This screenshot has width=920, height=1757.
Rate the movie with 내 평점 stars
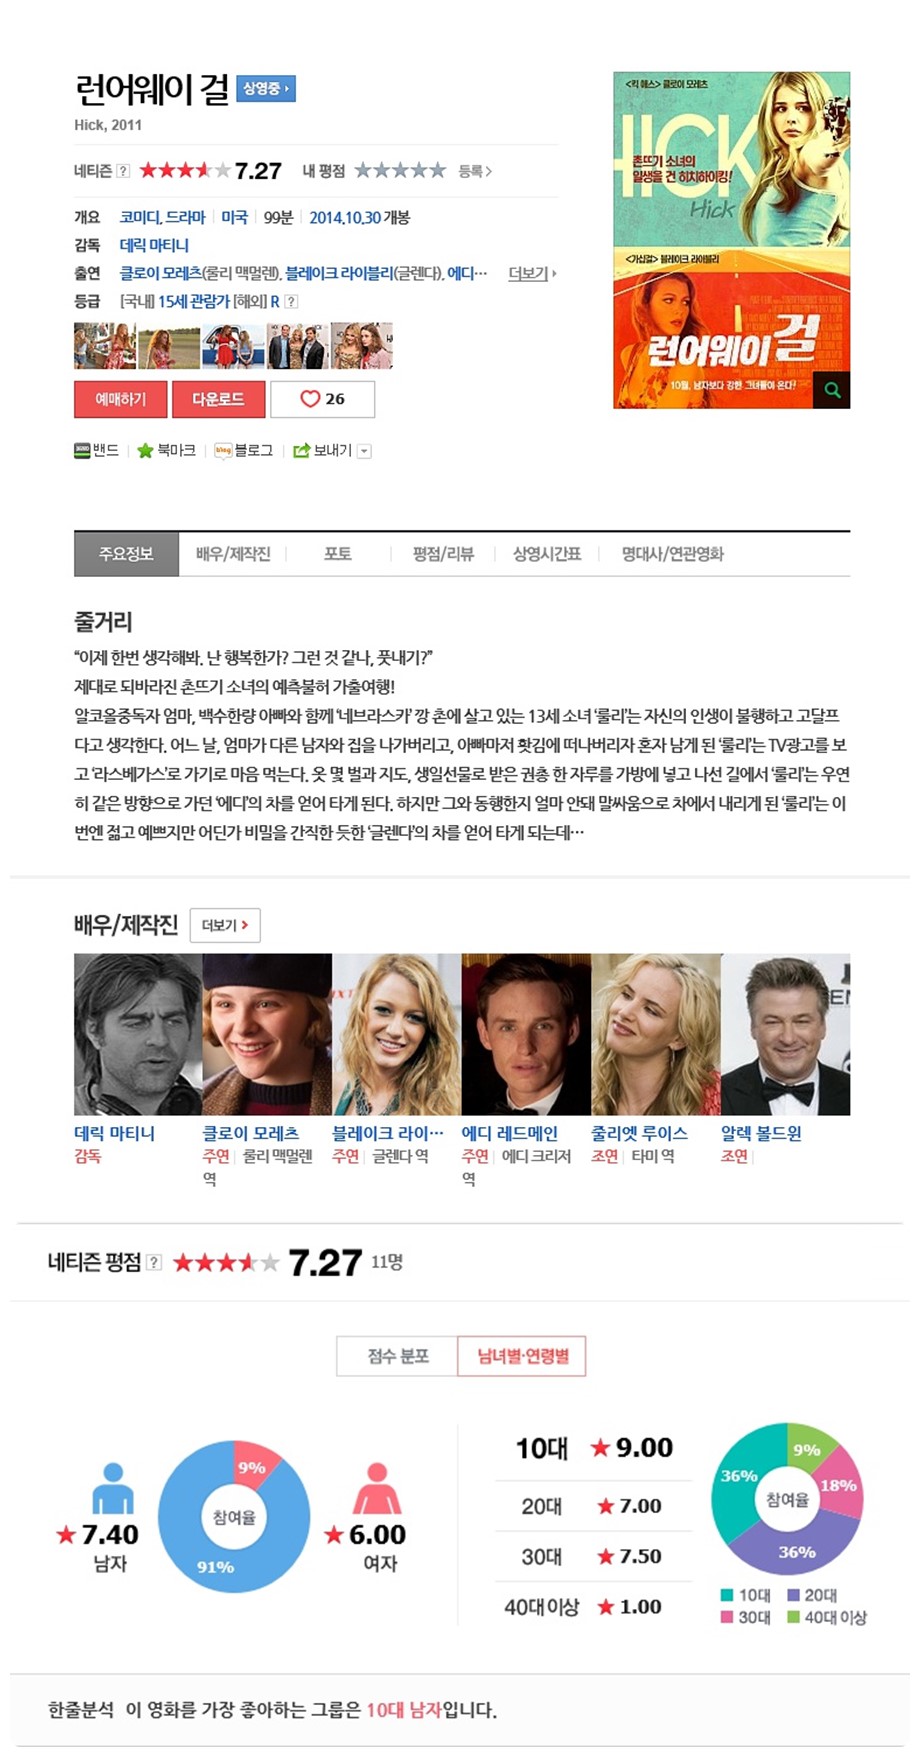click(x=400, y=171)
